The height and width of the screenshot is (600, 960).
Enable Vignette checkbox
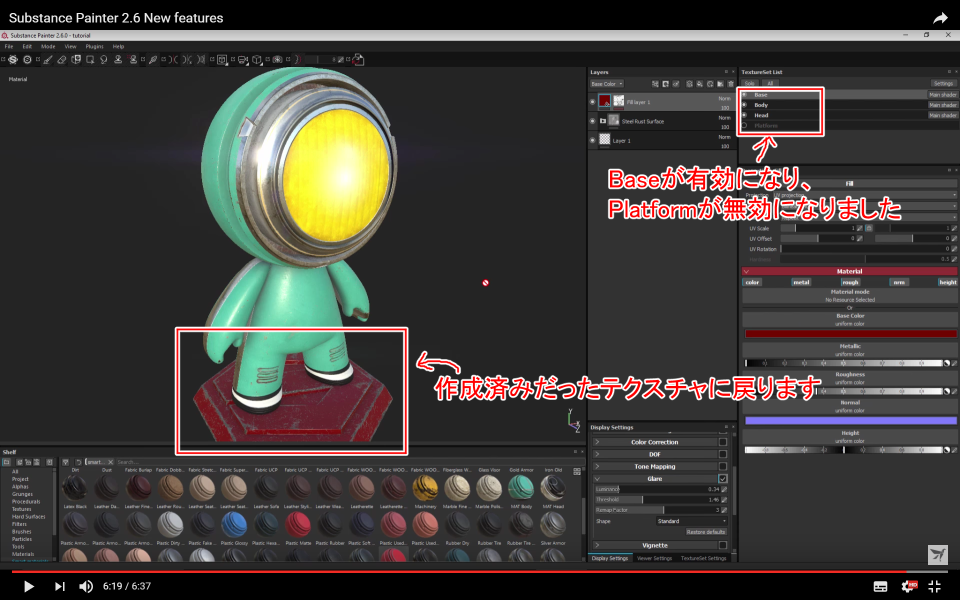[x=722, y=545]
